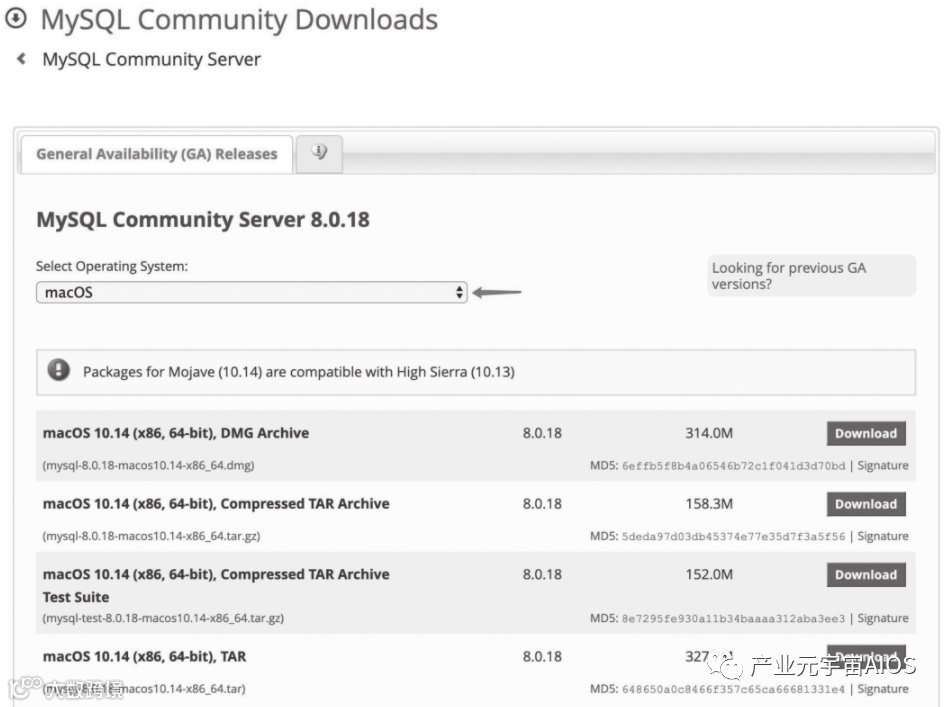Open Signature link for DMG Archive row

point(882,465)
